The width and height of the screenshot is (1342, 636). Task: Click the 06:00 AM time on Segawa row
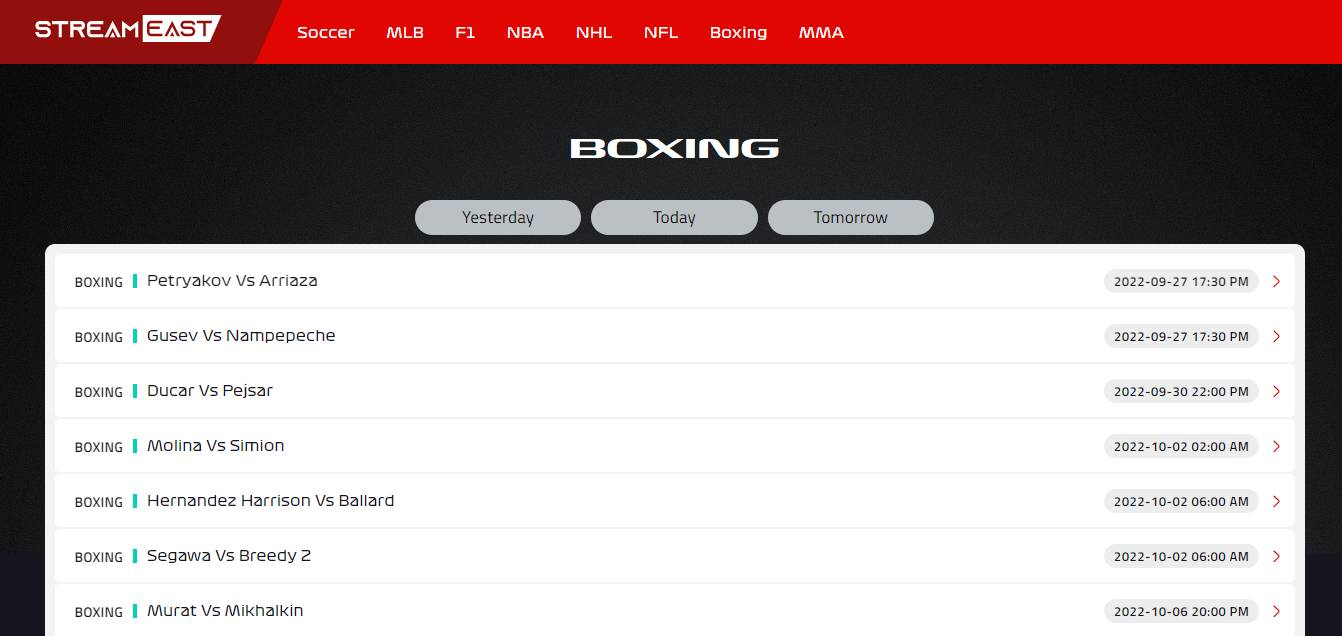(1181, 557)
